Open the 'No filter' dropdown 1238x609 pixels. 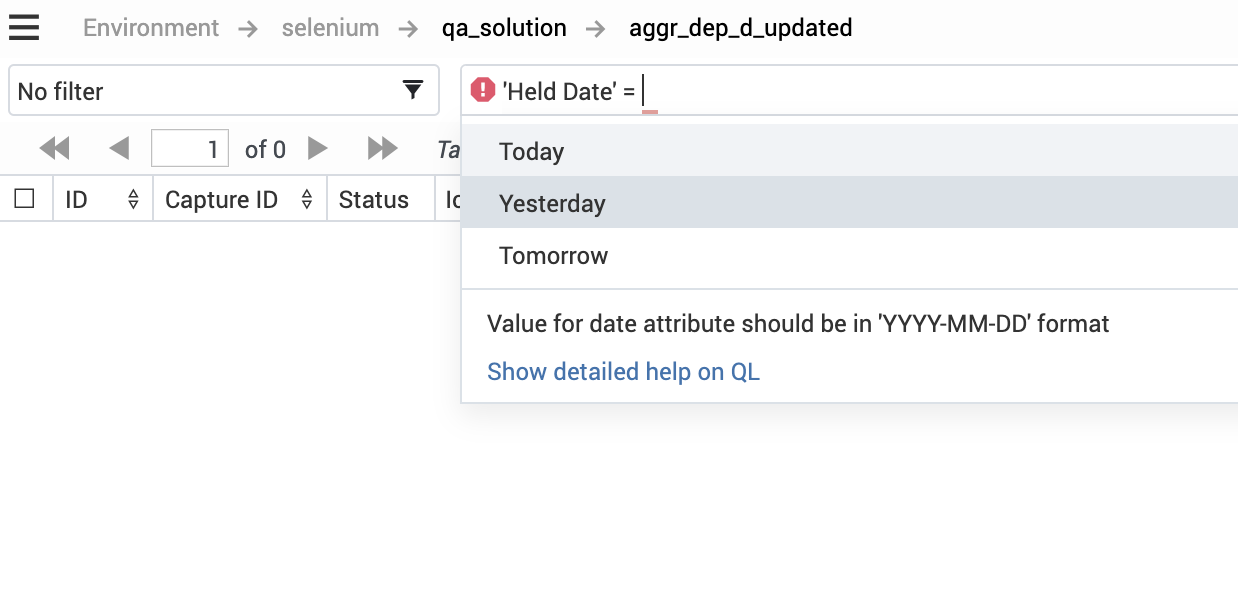click(224, 91)
